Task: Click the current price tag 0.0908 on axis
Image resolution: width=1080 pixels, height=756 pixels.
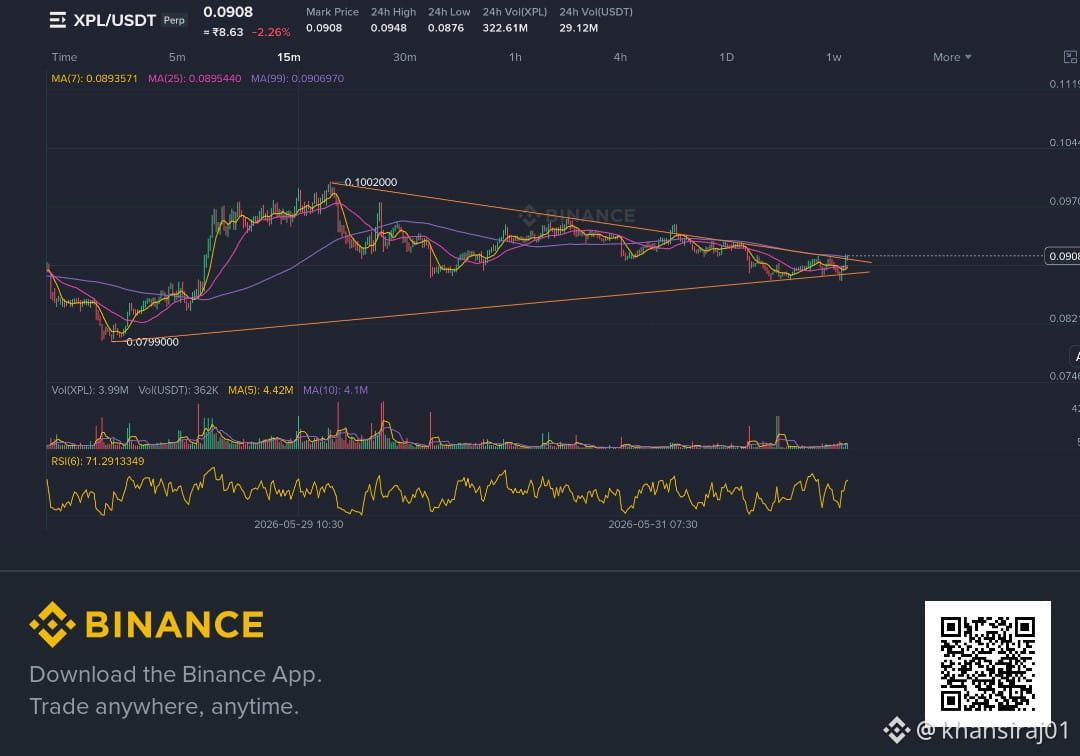Action: [1063, 256]
